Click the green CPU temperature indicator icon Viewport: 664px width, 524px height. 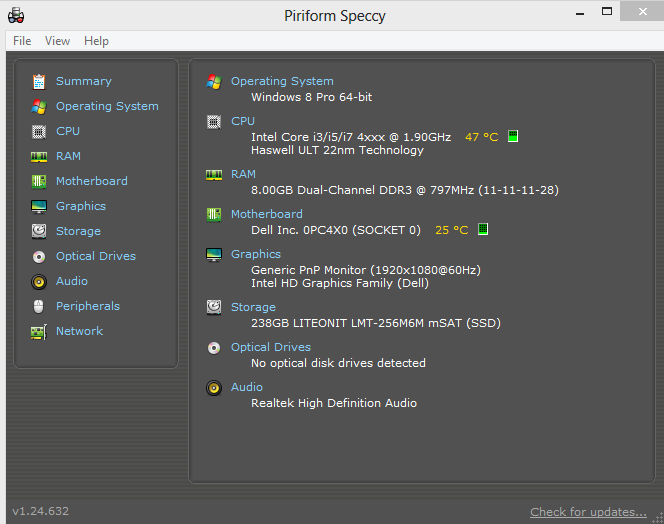pos(513,136)
